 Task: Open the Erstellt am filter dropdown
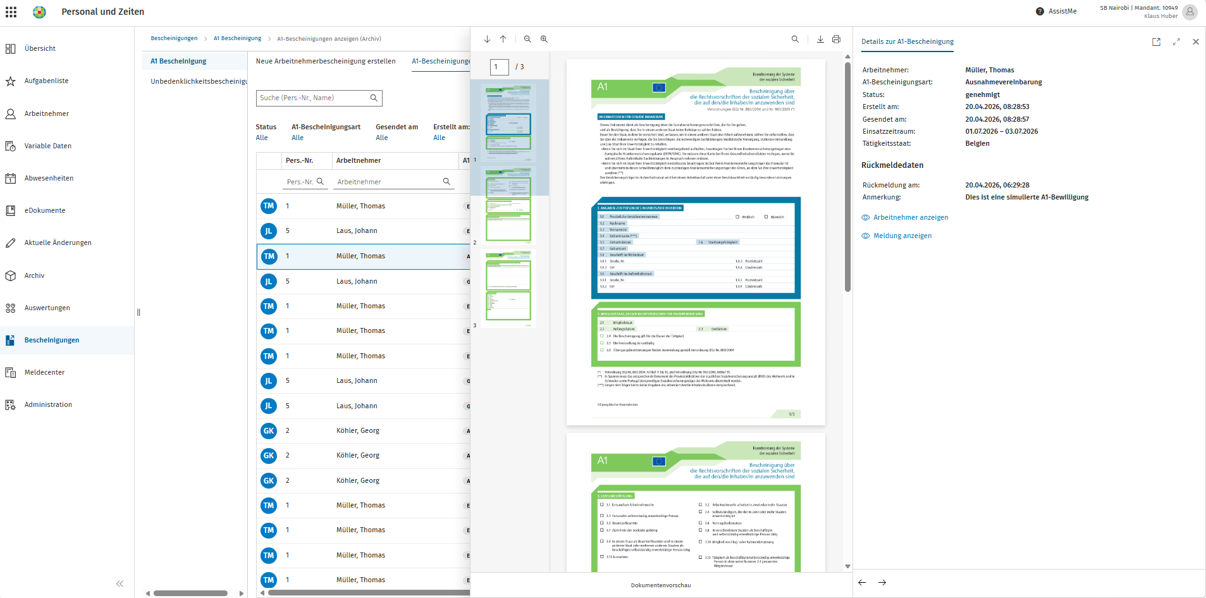coord(450,132)
